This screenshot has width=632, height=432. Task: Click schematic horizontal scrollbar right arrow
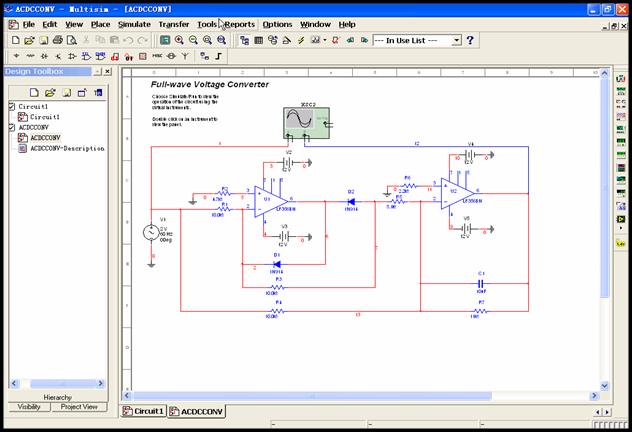(x=594, y=395)
